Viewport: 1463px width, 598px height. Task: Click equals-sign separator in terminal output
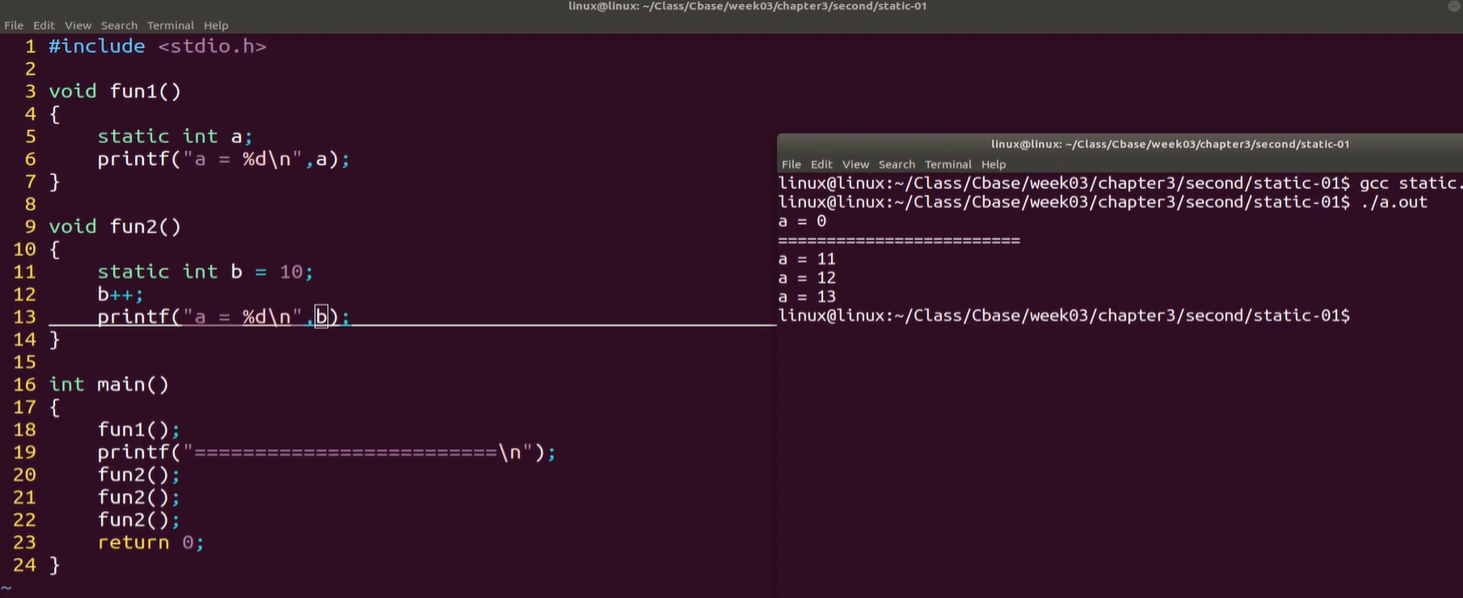click(899, 240)
